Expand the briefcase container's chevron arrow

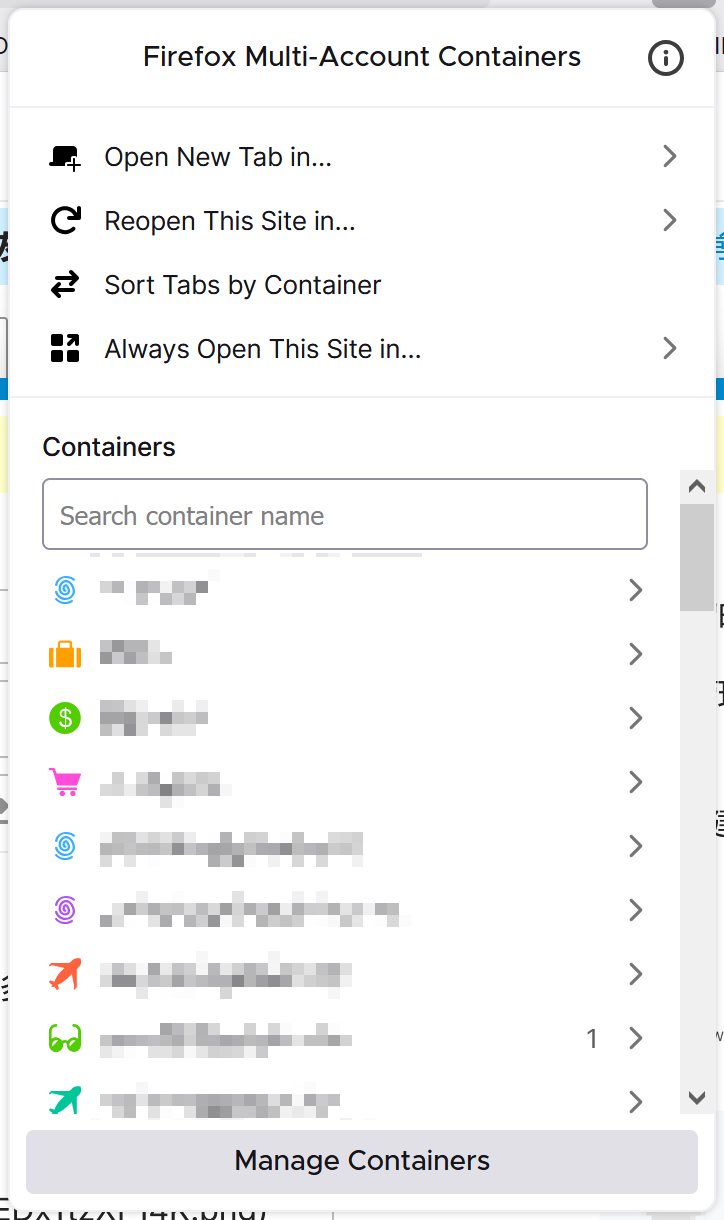click(x=635, y=655)
